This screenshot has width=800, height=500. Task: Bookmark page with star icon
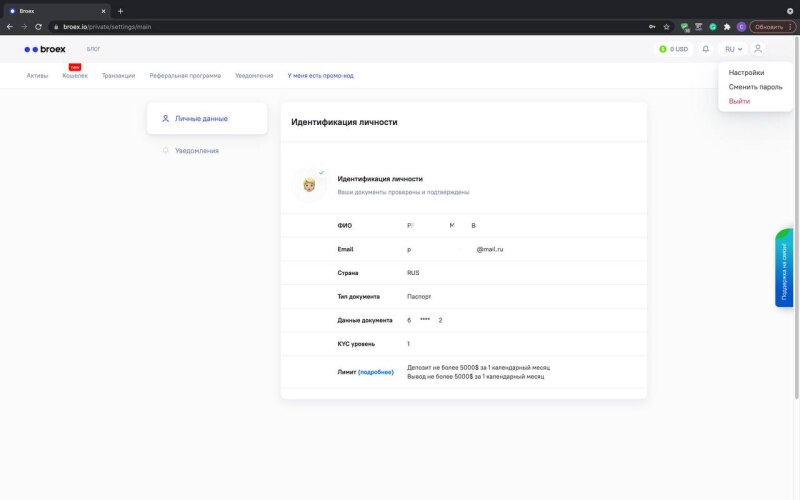(x=666, y=27)
